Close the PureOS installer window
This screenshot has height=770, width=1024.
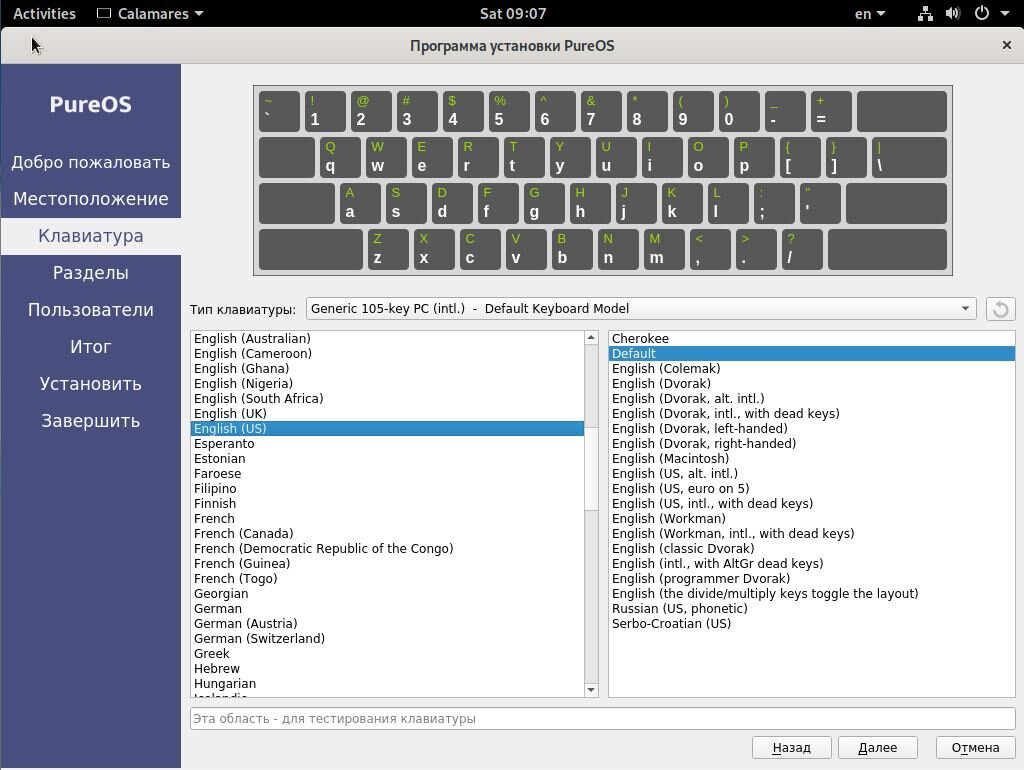pos(1006,45)
